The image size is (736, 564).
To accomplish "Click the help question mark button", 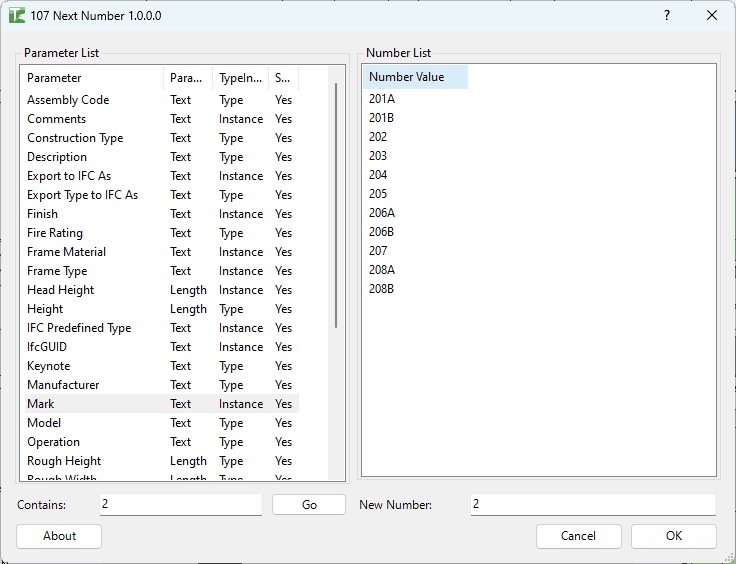I will pos(667,15).
